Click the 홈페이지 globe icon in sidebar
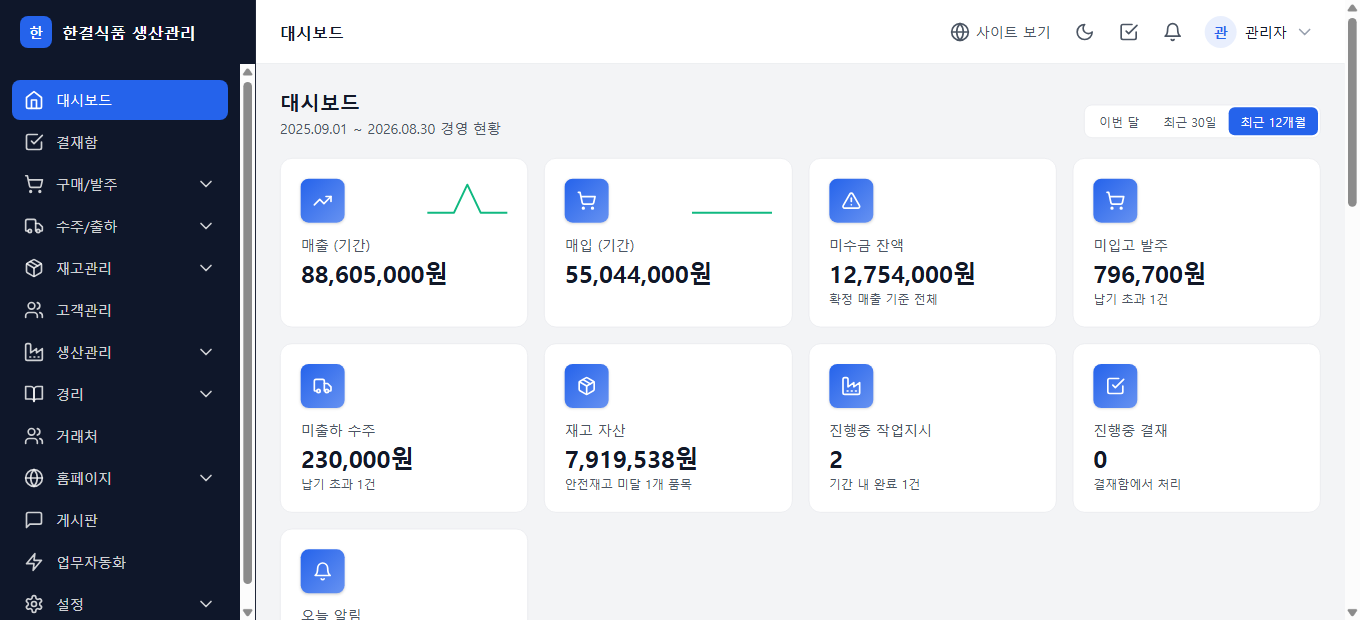1360x620 pixels. tap(34, 478)
